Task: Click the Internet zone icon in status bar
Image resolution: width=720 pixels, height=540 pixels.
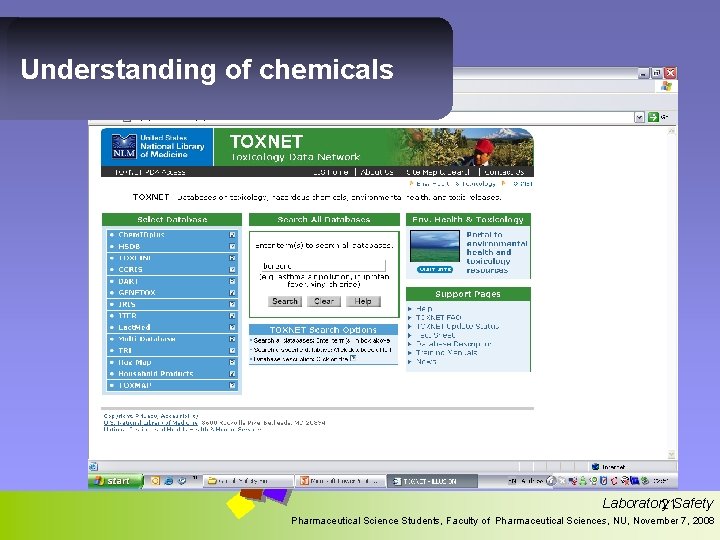Action: 596,467
